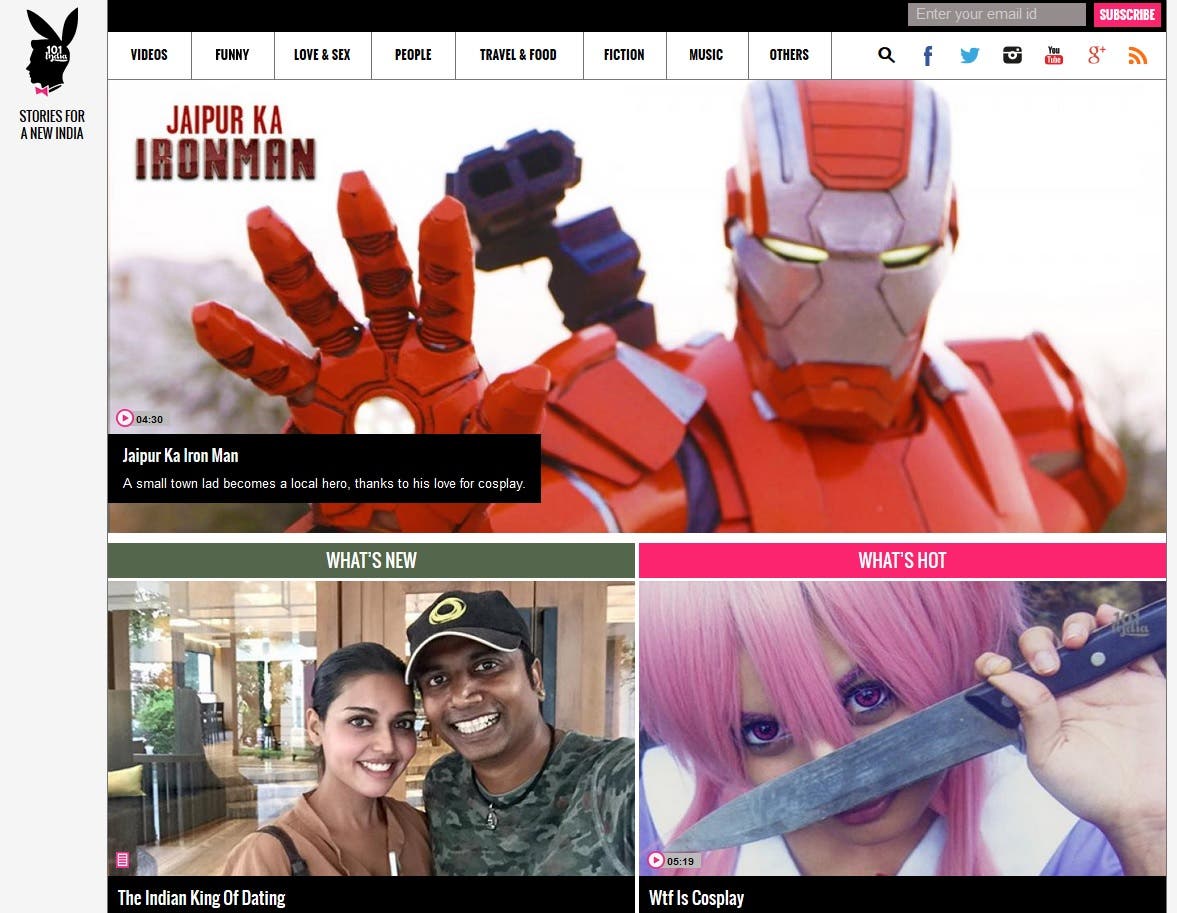Select the Love & Sex menu
1177x913 pixels.
click(322, 55)
